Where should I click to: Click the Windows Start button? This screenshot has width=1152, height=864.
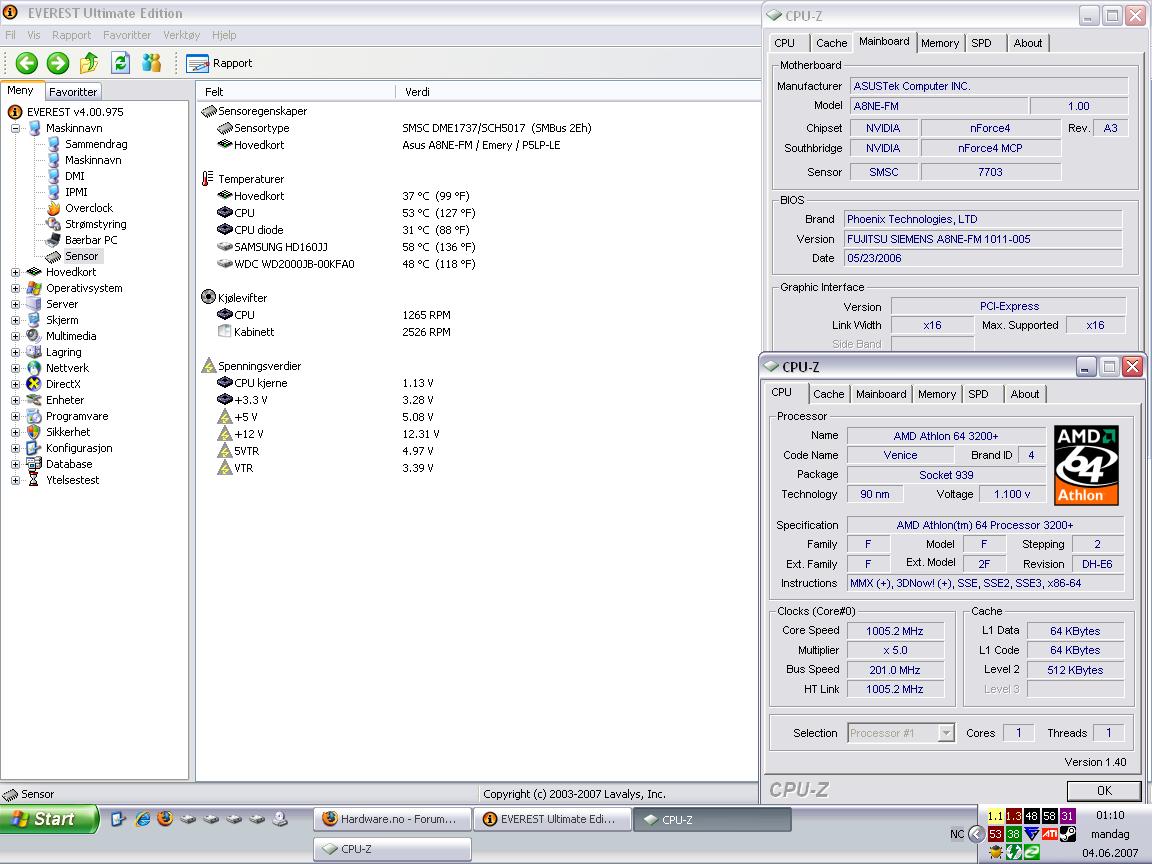[x=49, y=819]
